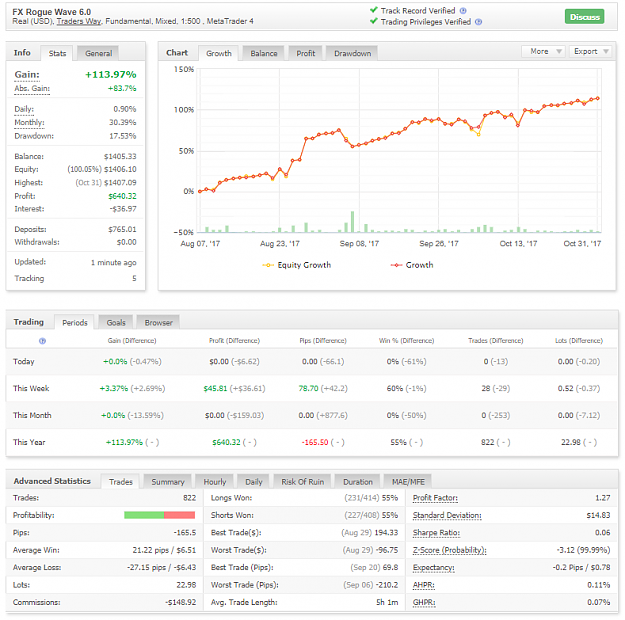This screenshot has width=625, height=620.
Task: Click the green Trading Privileges Verified checkmark
Action: click(x=373, y=21)
